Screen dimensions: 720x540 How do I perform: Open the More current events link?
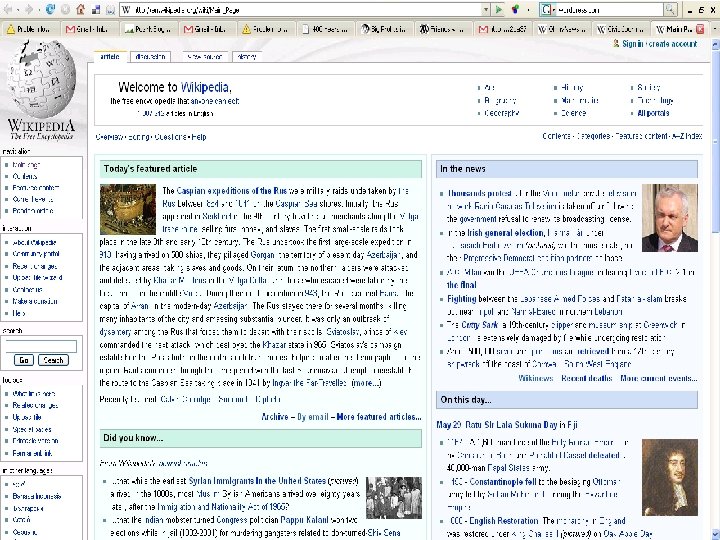(658, 378)
